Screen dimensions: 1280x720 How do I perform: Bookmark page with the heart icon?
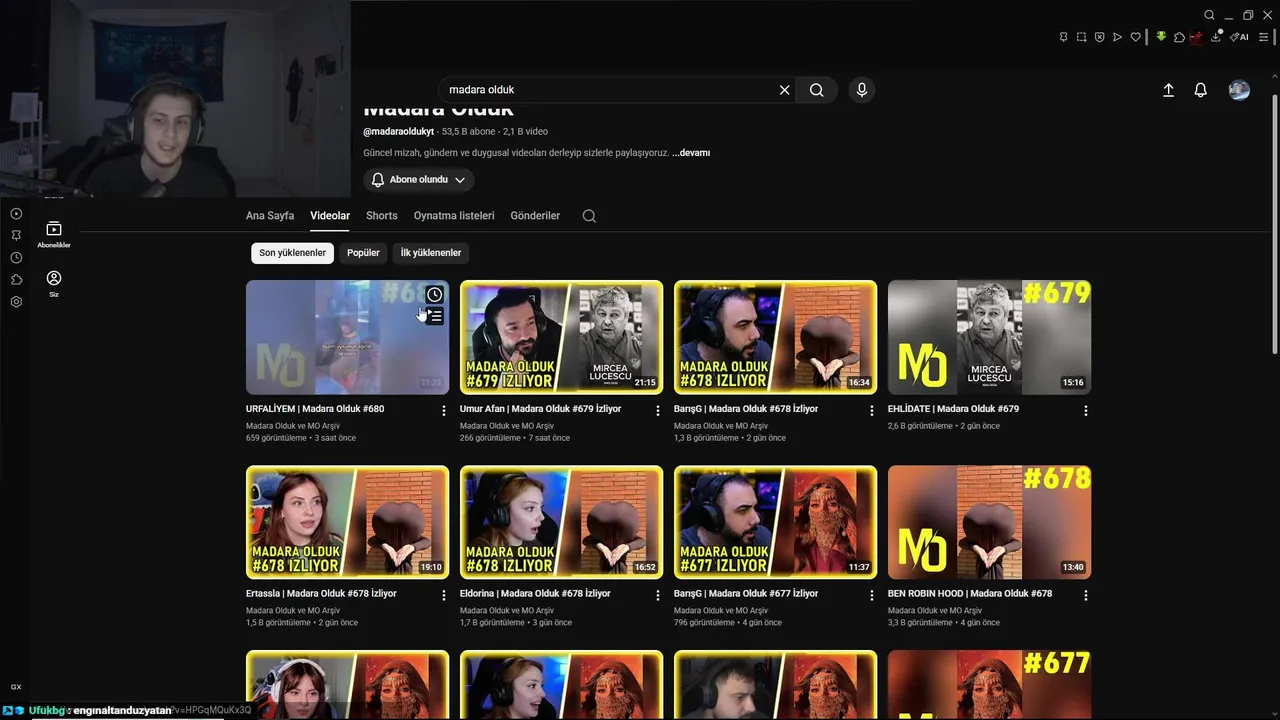point(1135,37)
